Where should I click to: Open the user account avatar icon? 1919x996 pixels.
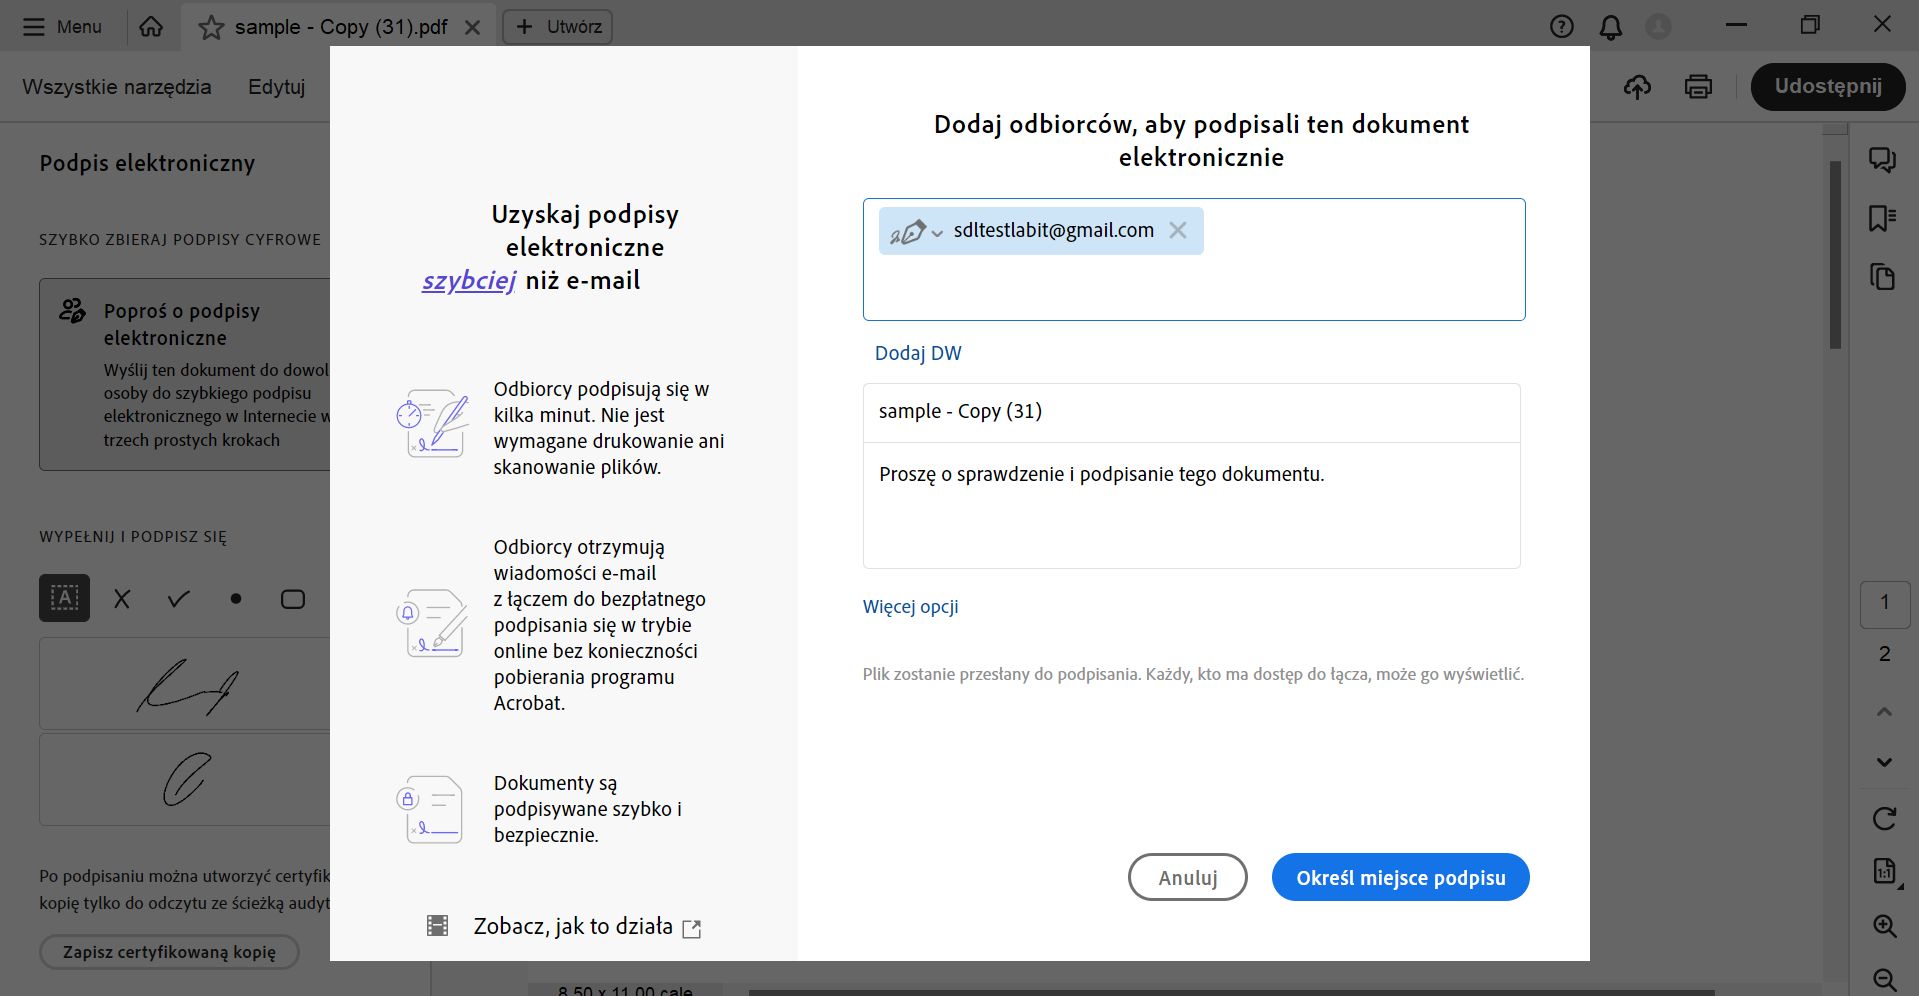(1658, 27)
